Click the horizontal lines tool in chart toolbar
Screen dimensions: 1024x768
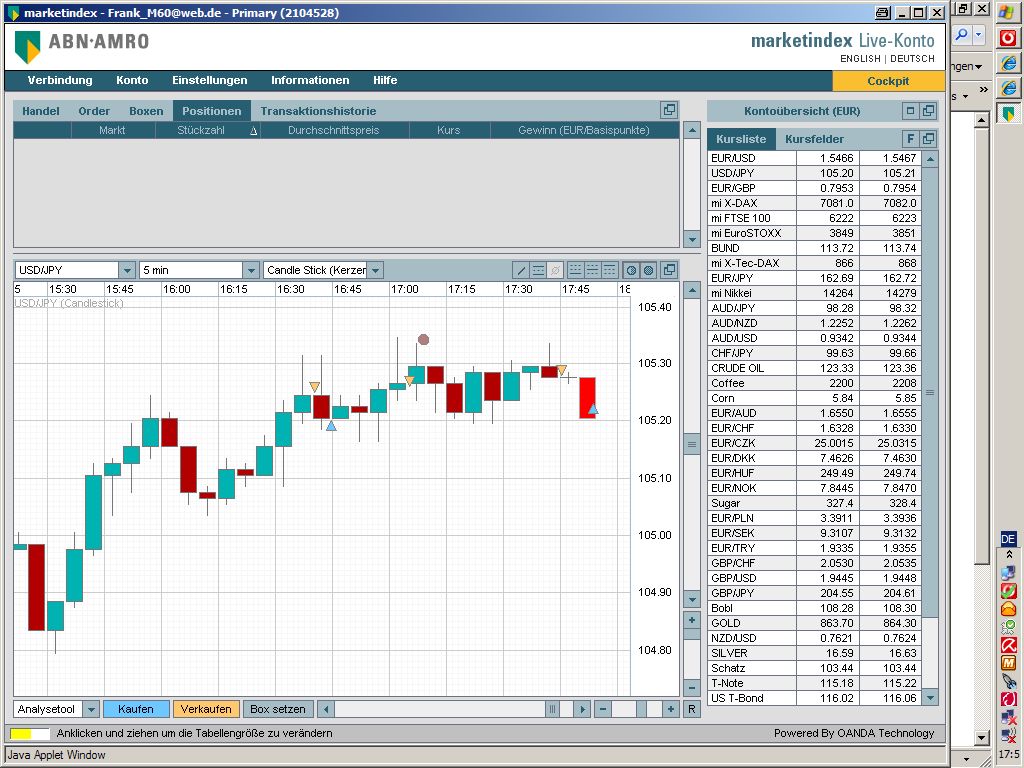pos(538,270)
